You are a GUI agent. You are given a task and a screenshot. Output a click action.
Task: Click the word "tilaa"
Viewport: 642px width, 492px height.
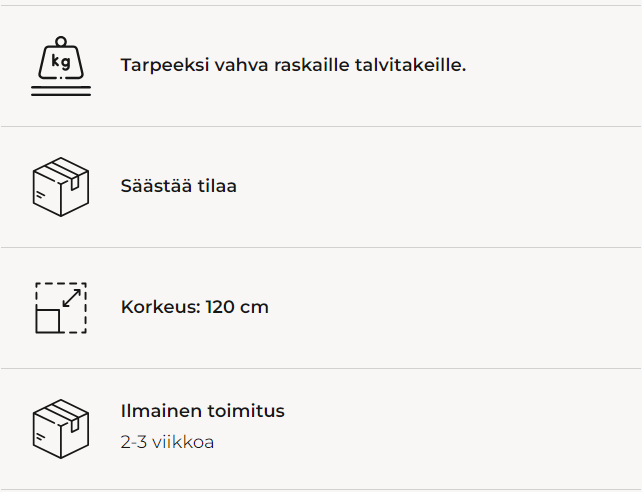(216, 186)
